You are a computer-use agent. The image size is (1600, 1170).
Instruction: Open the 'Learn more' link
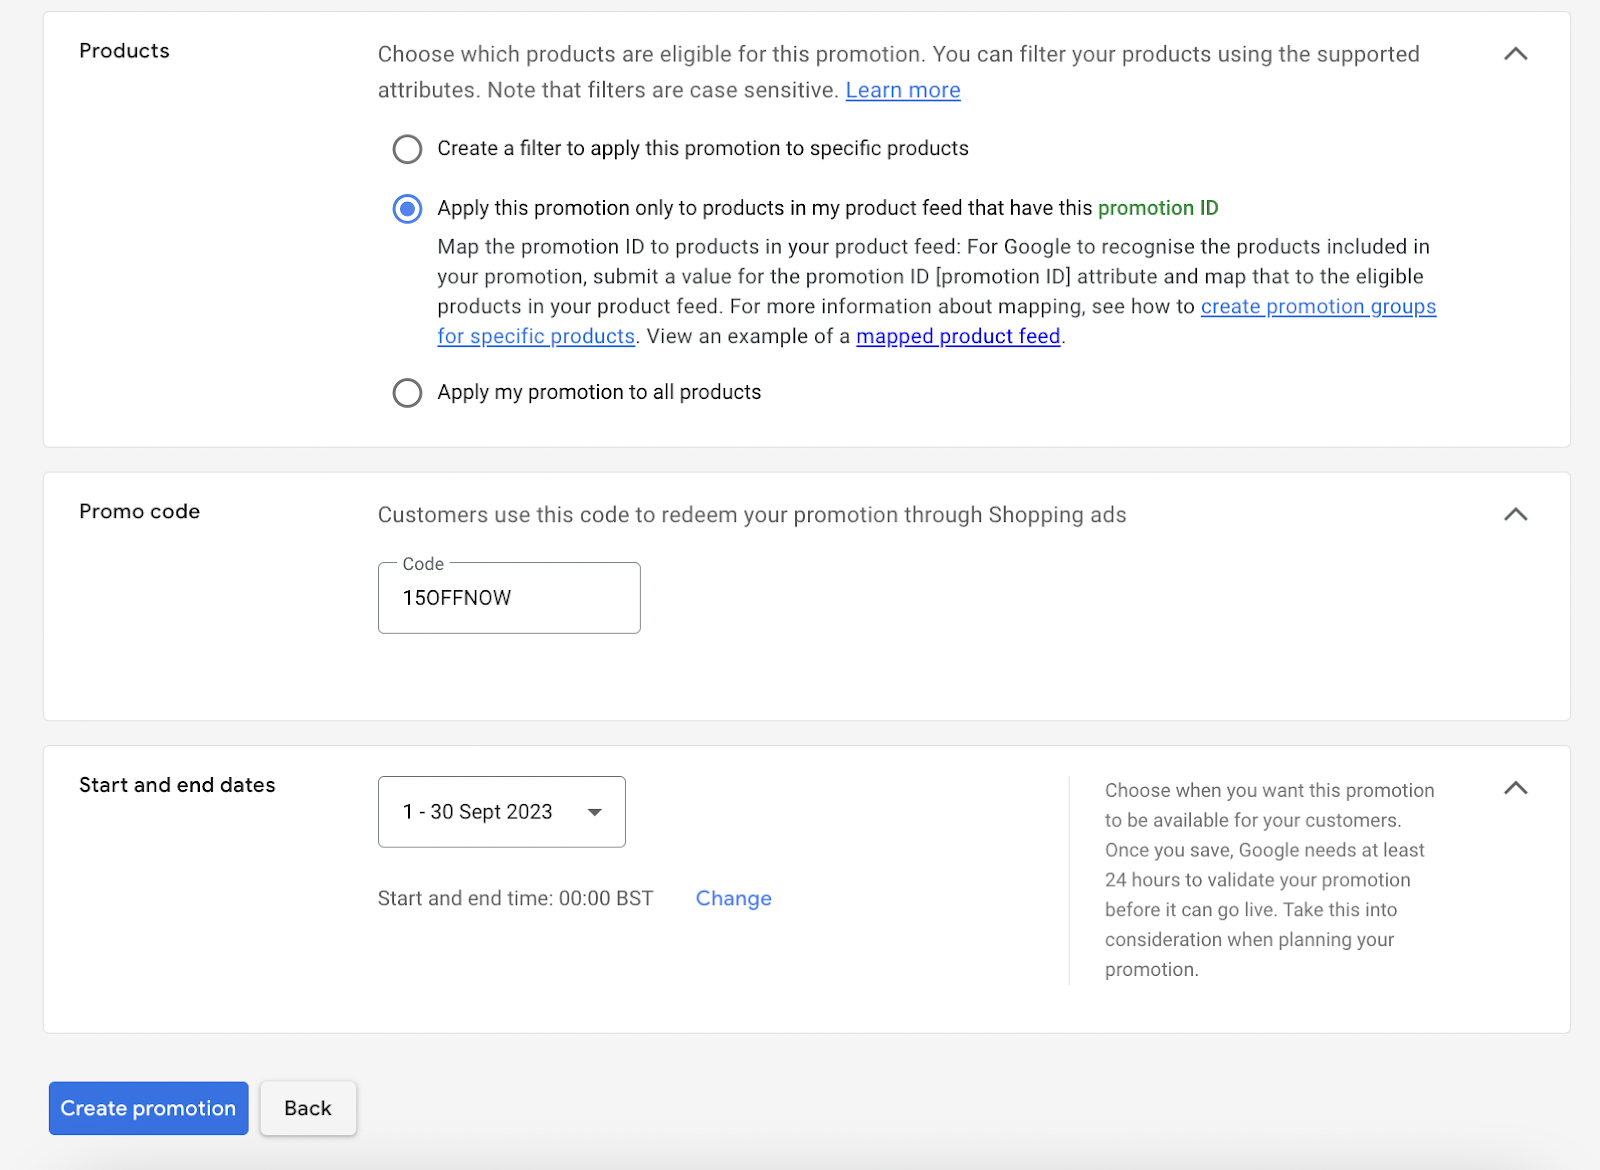click(x=902, y=90)
